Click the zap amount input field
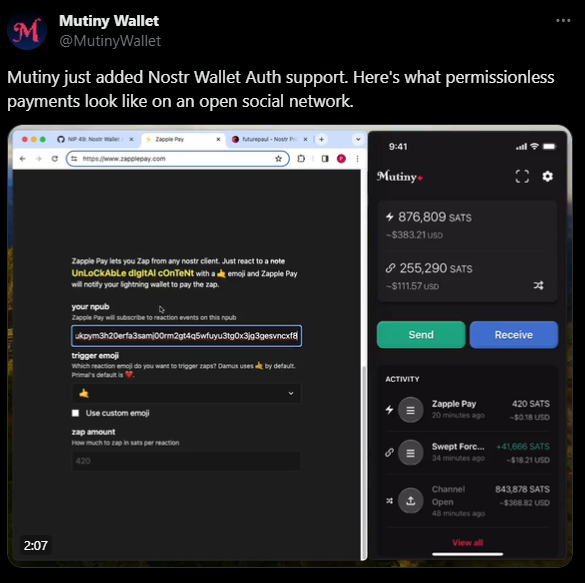The width and height of the screenshot is (585, 583). [x=186, y=461]
